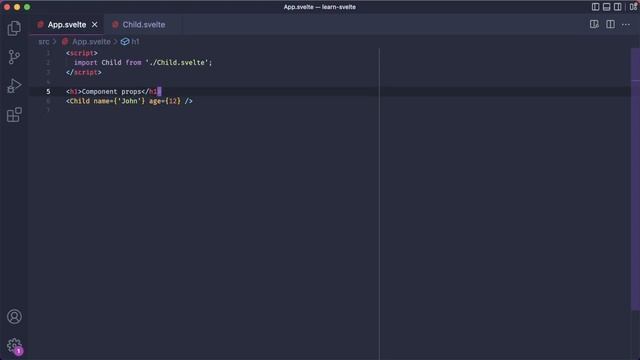Open the Explorer view in the activity bar
Image resolution: width=640 pixels, height=360 pixels.
point(14,28)
